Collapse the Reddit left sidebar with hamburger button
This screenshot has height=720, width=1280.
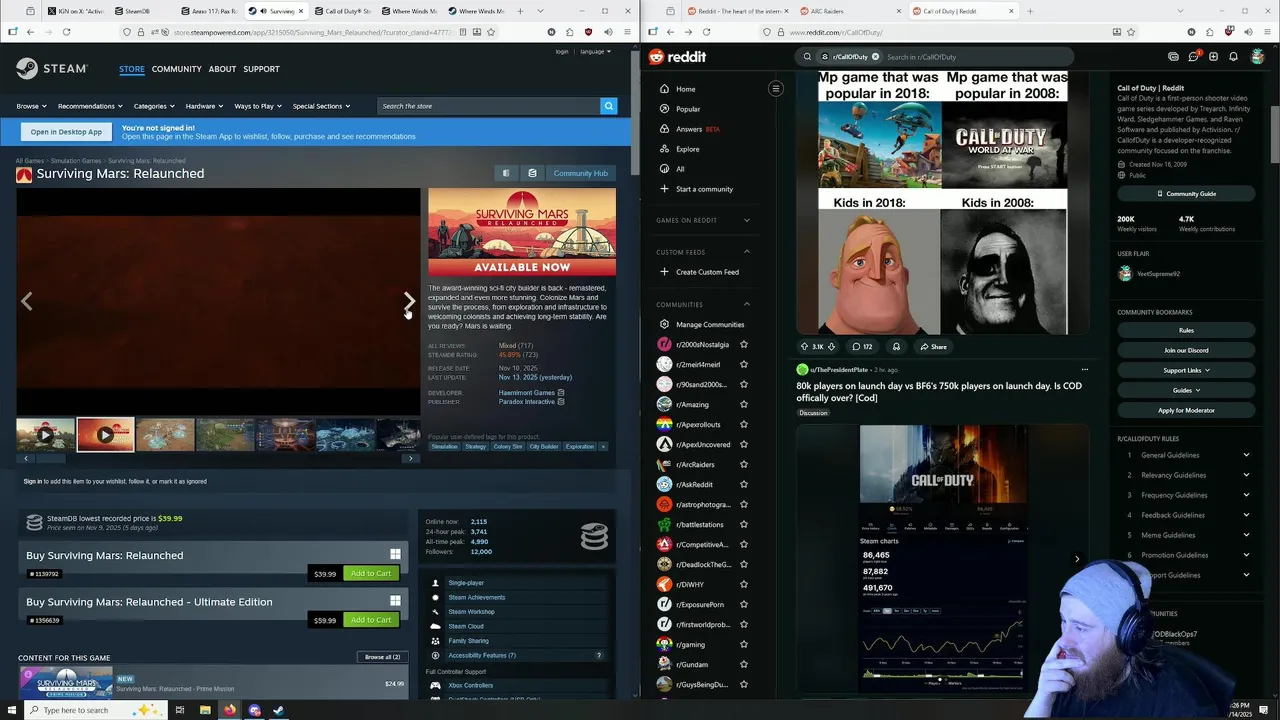[x=775, y=89]
